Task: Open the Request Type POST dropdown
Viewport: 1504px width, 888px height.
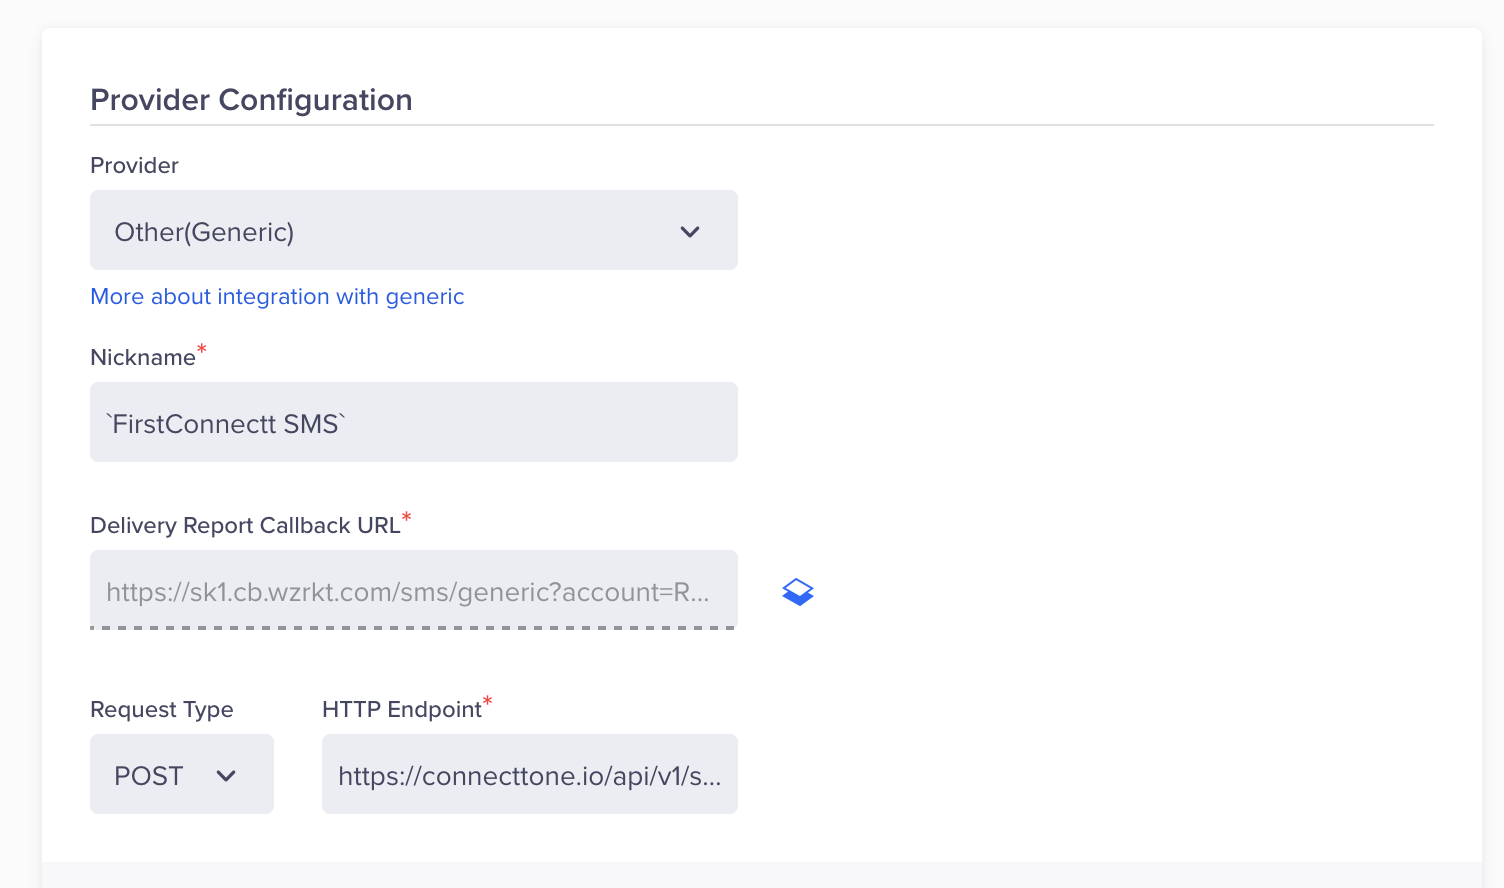Action: click(182, 774)
